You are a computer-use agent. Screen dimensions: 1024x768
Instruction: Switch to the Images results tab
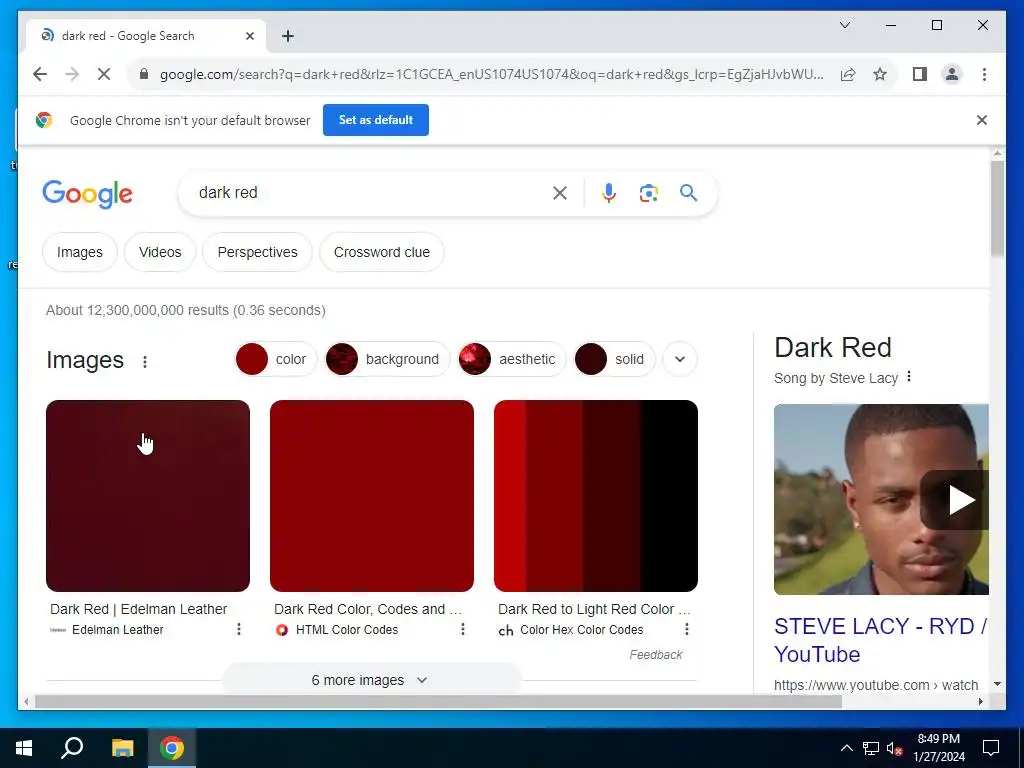(x=80, y=252)
